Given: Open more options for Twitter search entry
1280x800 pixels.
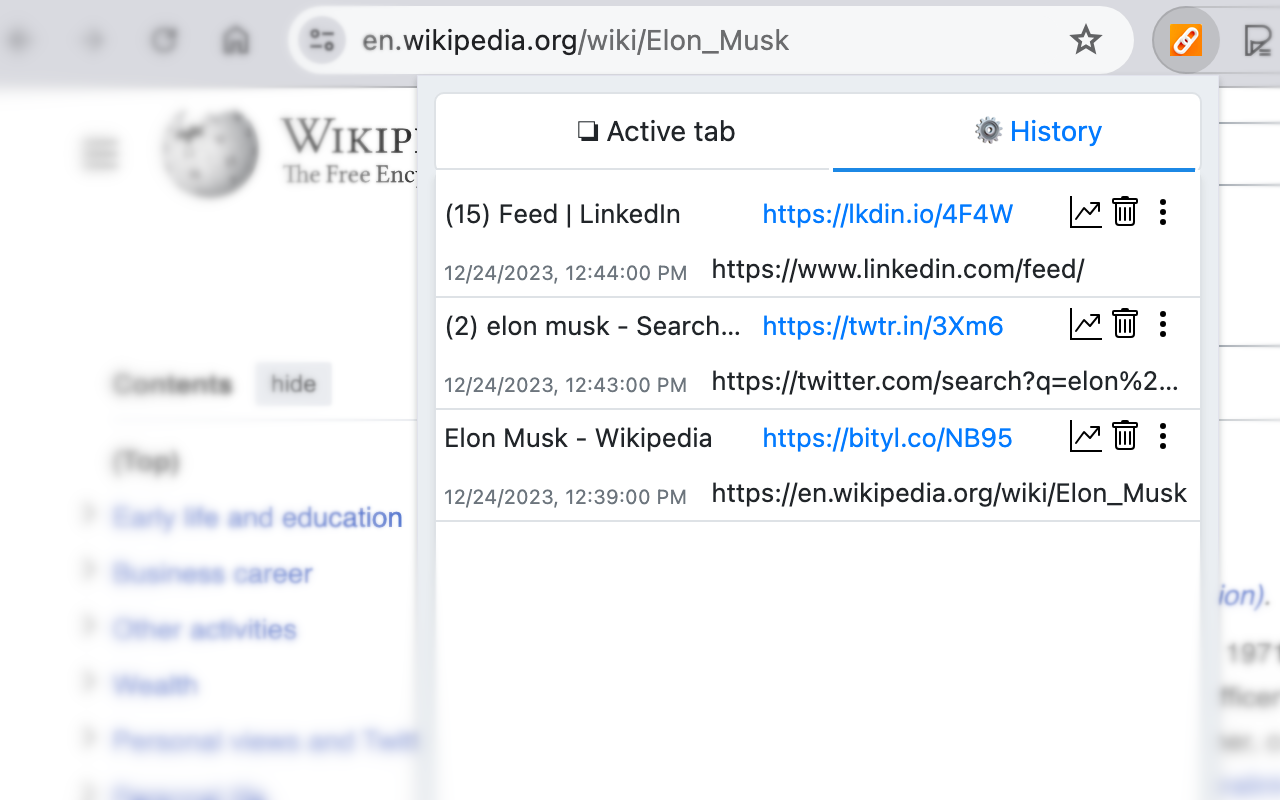Looking at the screenshot, I should click(x=1162, y=325).
